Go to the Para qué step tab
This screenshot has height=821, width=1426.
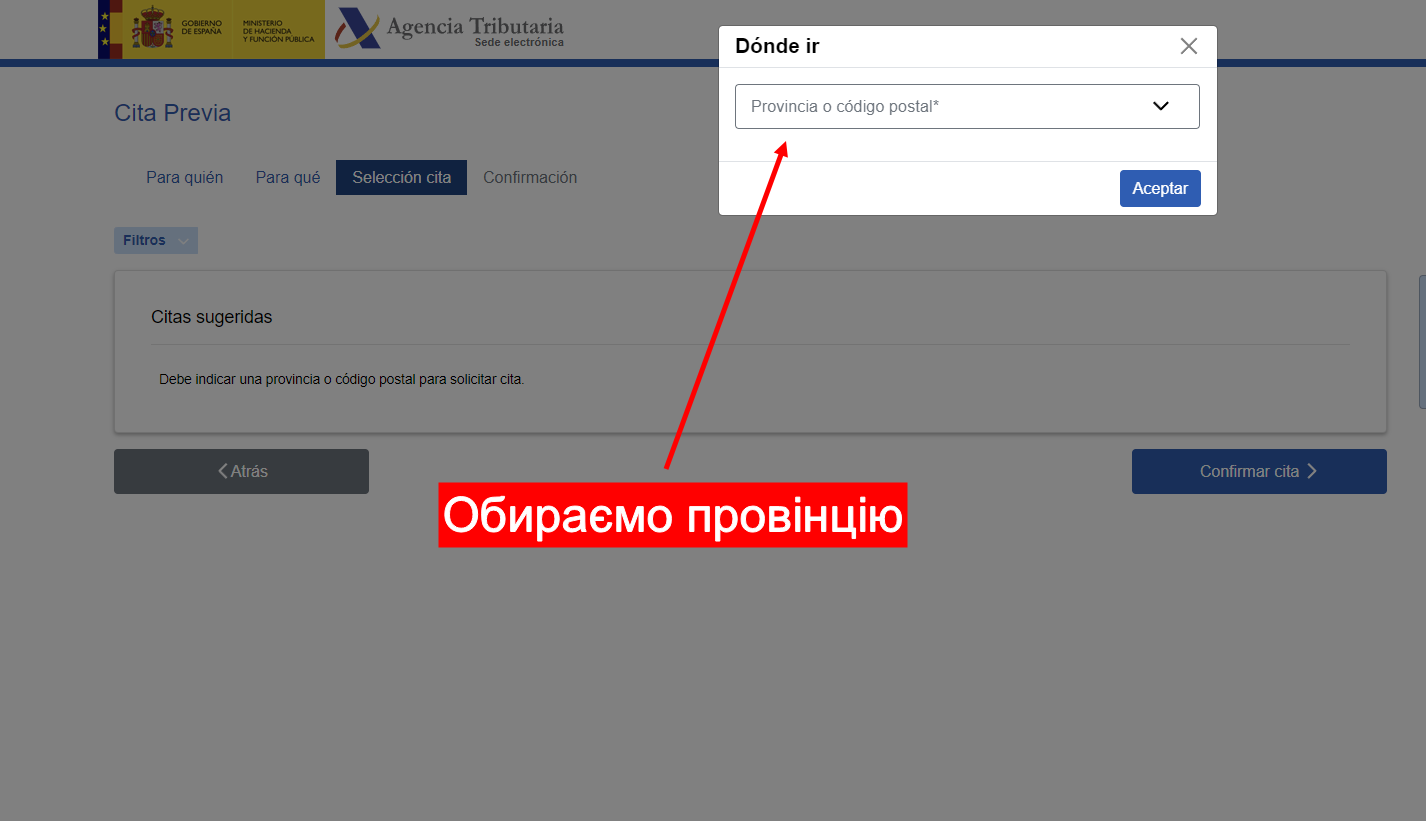click(x=288, y=177)
